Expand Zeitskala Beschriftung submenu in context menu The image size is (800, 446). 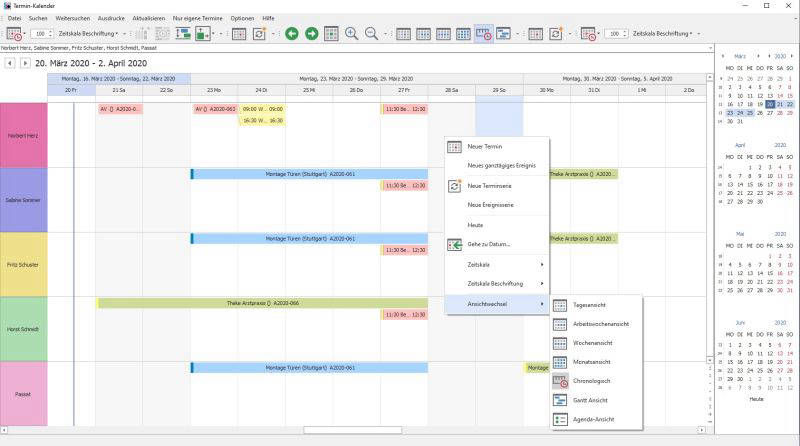pyautogui.click(x=496, y=284)
